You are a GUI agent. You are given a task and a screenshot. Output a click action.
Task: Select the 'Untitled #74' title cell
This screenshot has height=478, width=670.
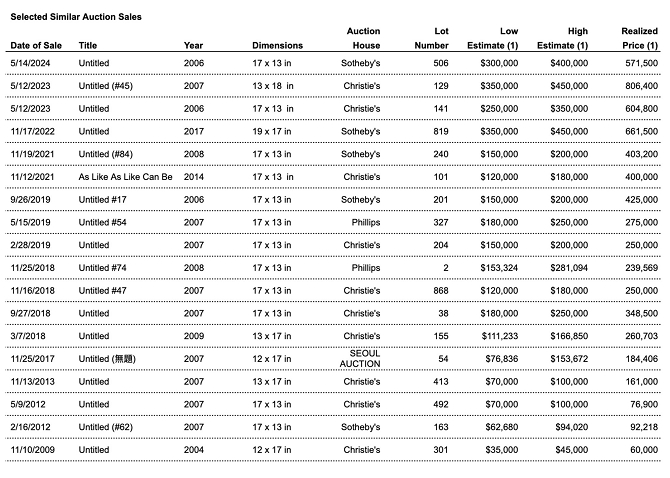[x=102, y=268]
